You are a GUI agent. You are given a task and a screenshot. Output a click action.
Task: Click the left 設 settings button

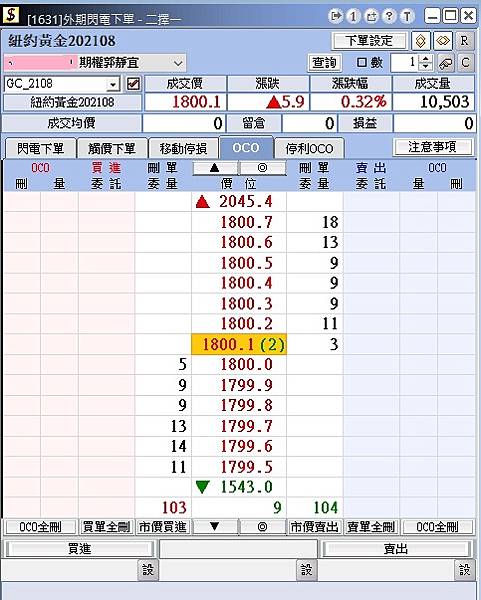click(148, 570)
